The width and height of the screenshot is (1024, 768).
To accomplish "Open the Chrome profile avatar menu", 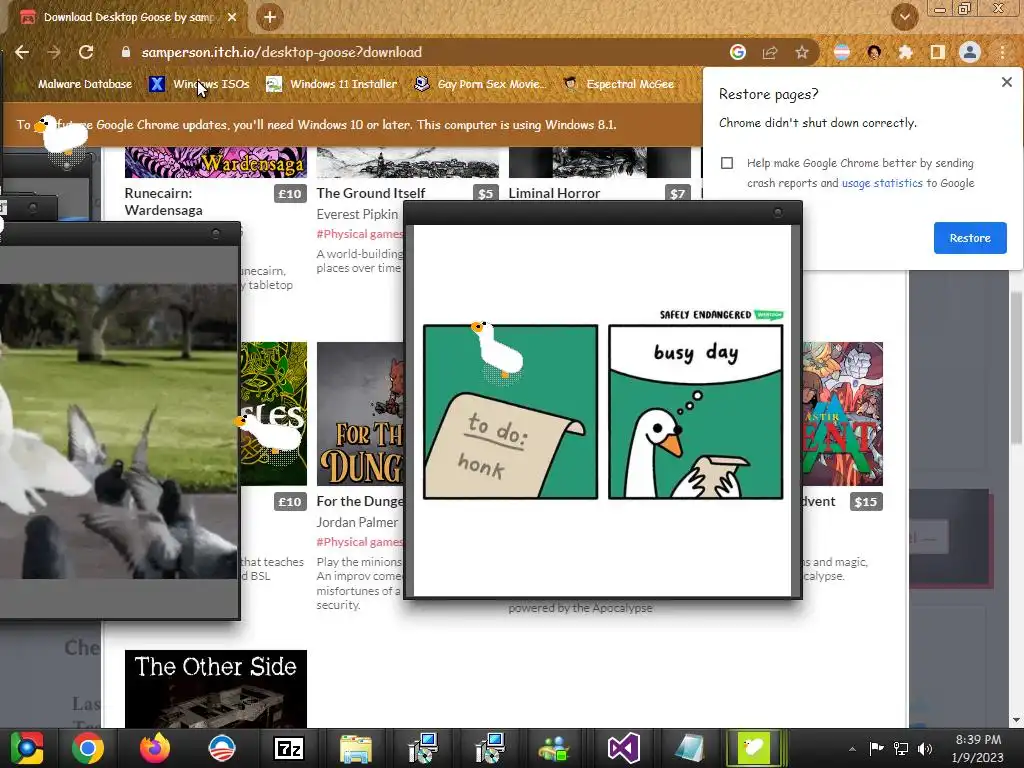I will coord(970,52).
